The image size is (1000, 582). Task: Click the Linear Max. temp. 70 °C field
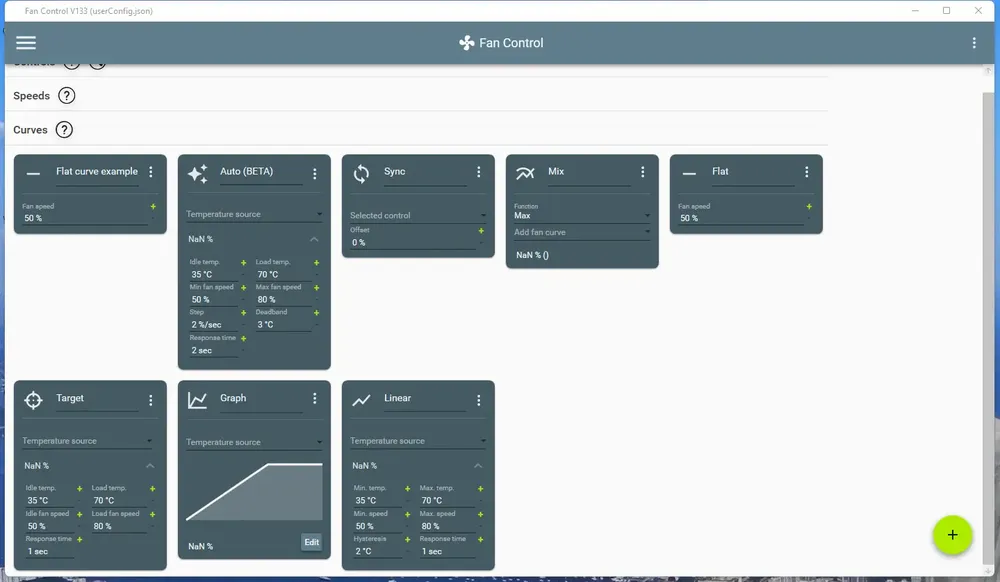pos(446,500)
